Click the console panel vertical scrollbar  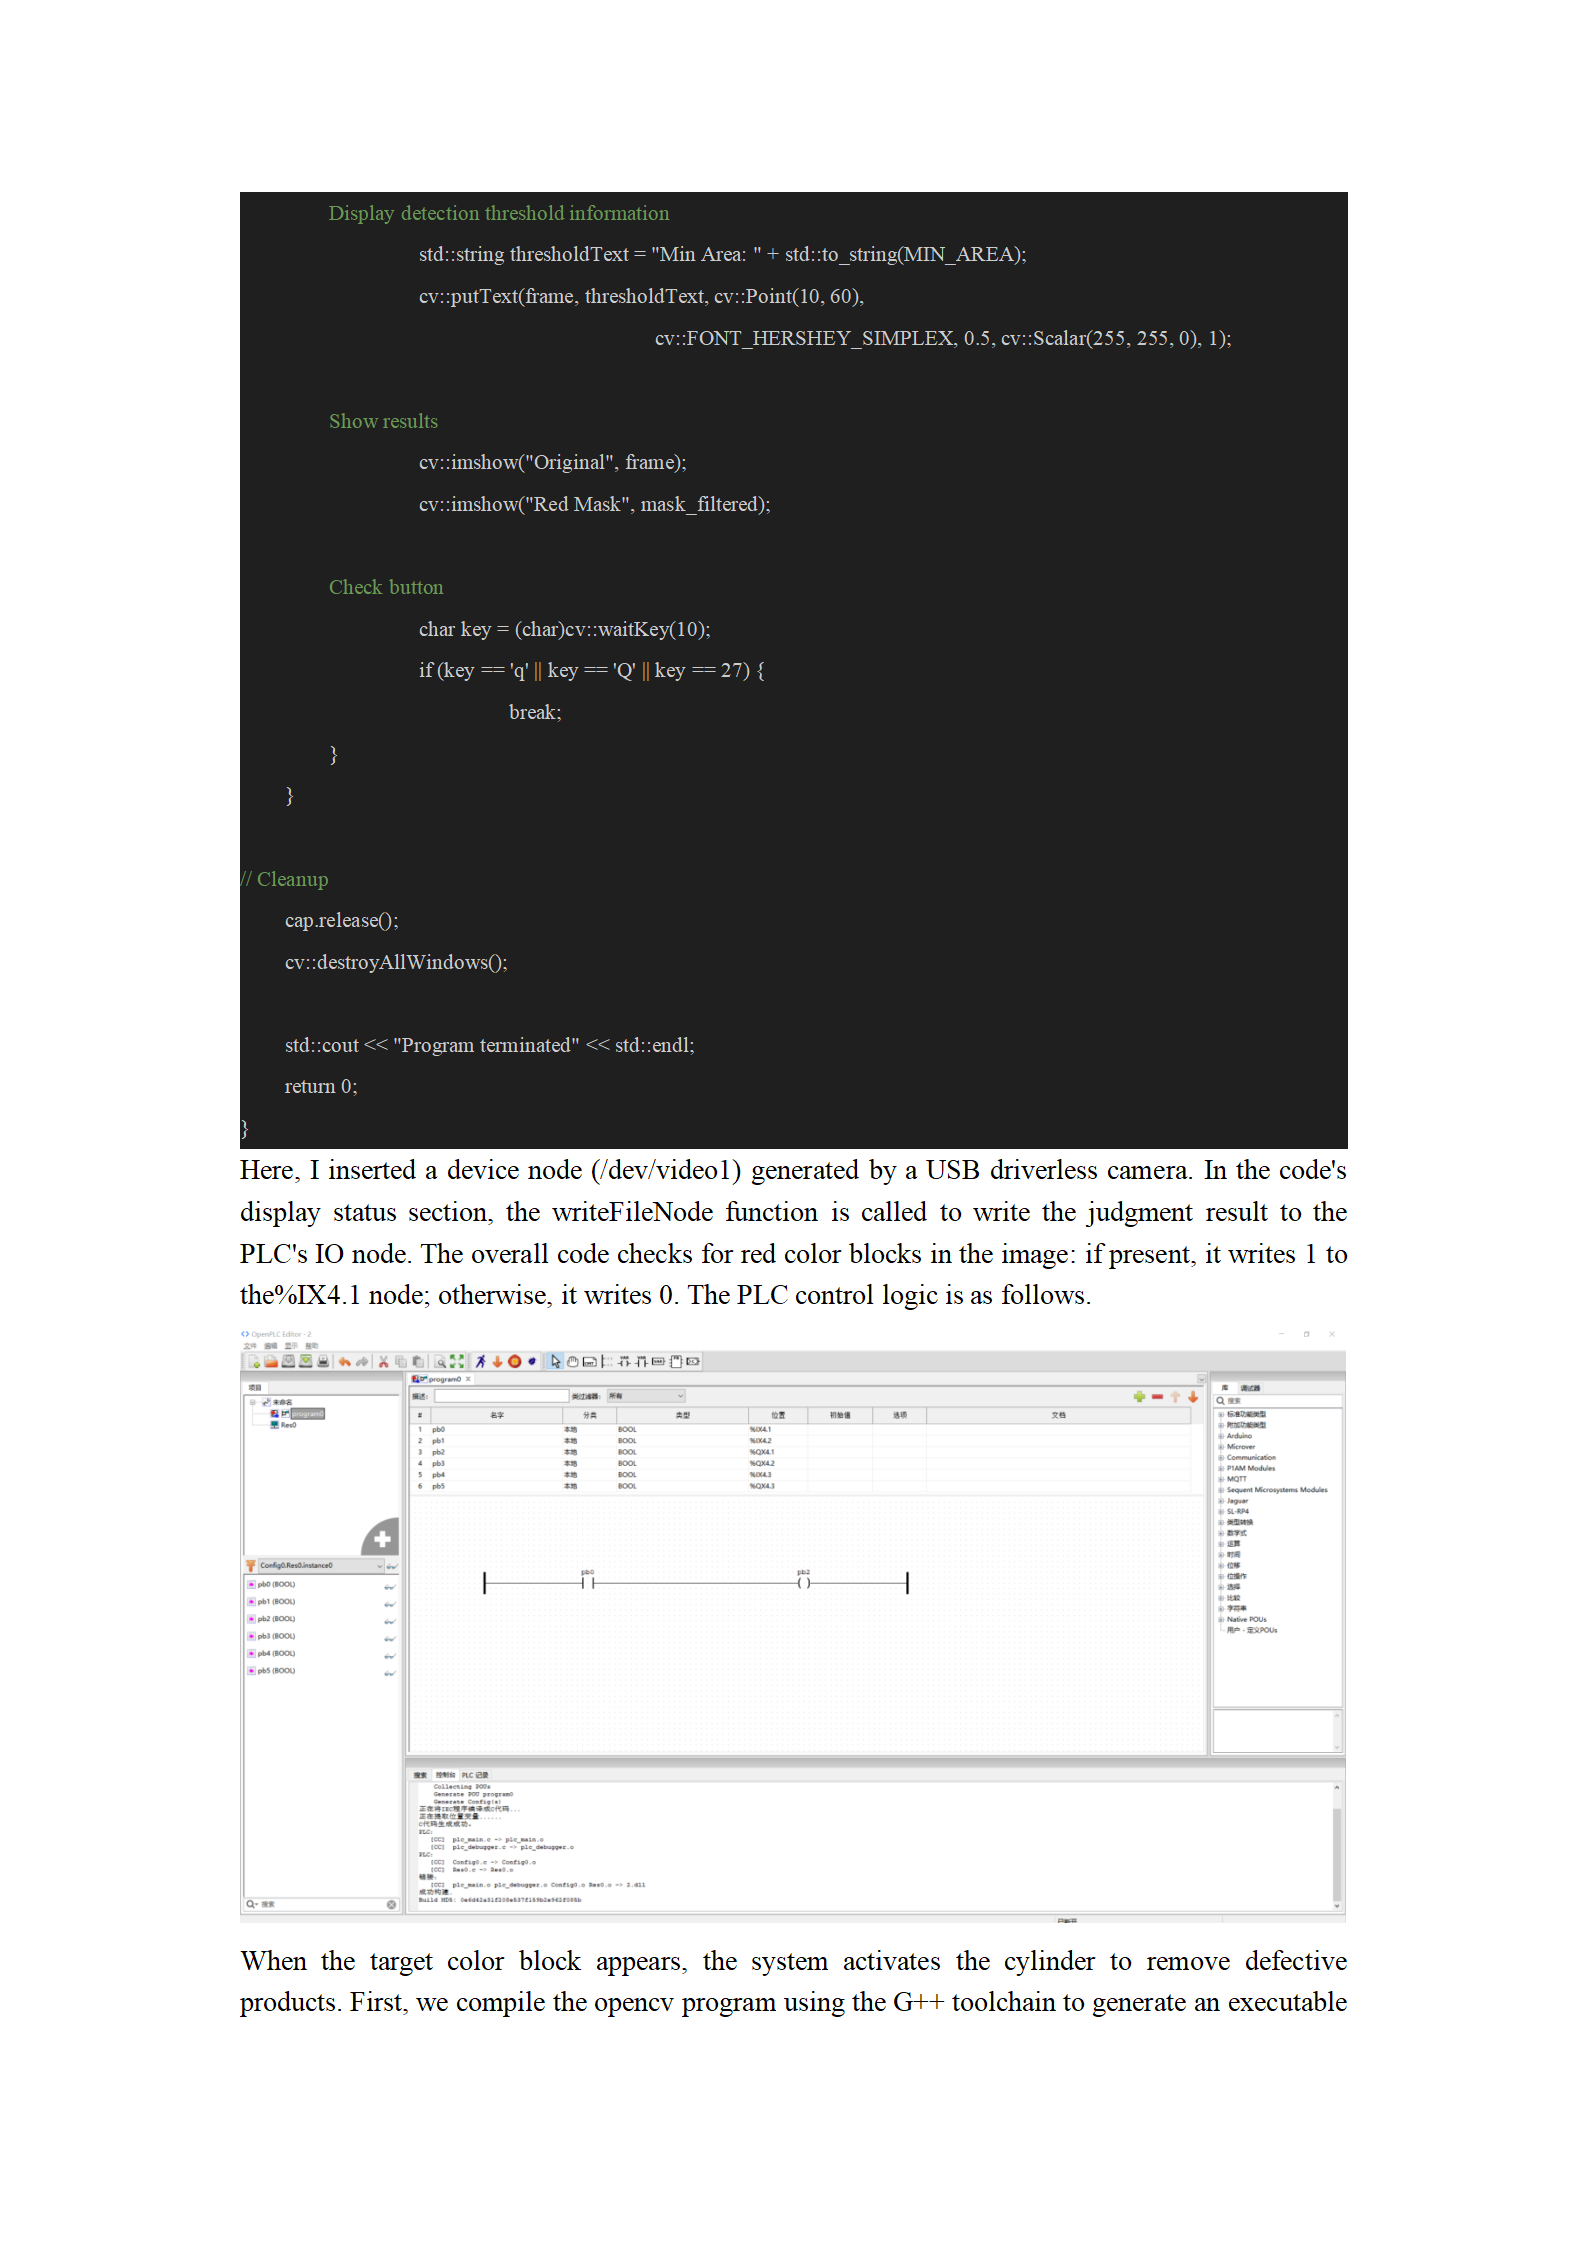1337,1845
